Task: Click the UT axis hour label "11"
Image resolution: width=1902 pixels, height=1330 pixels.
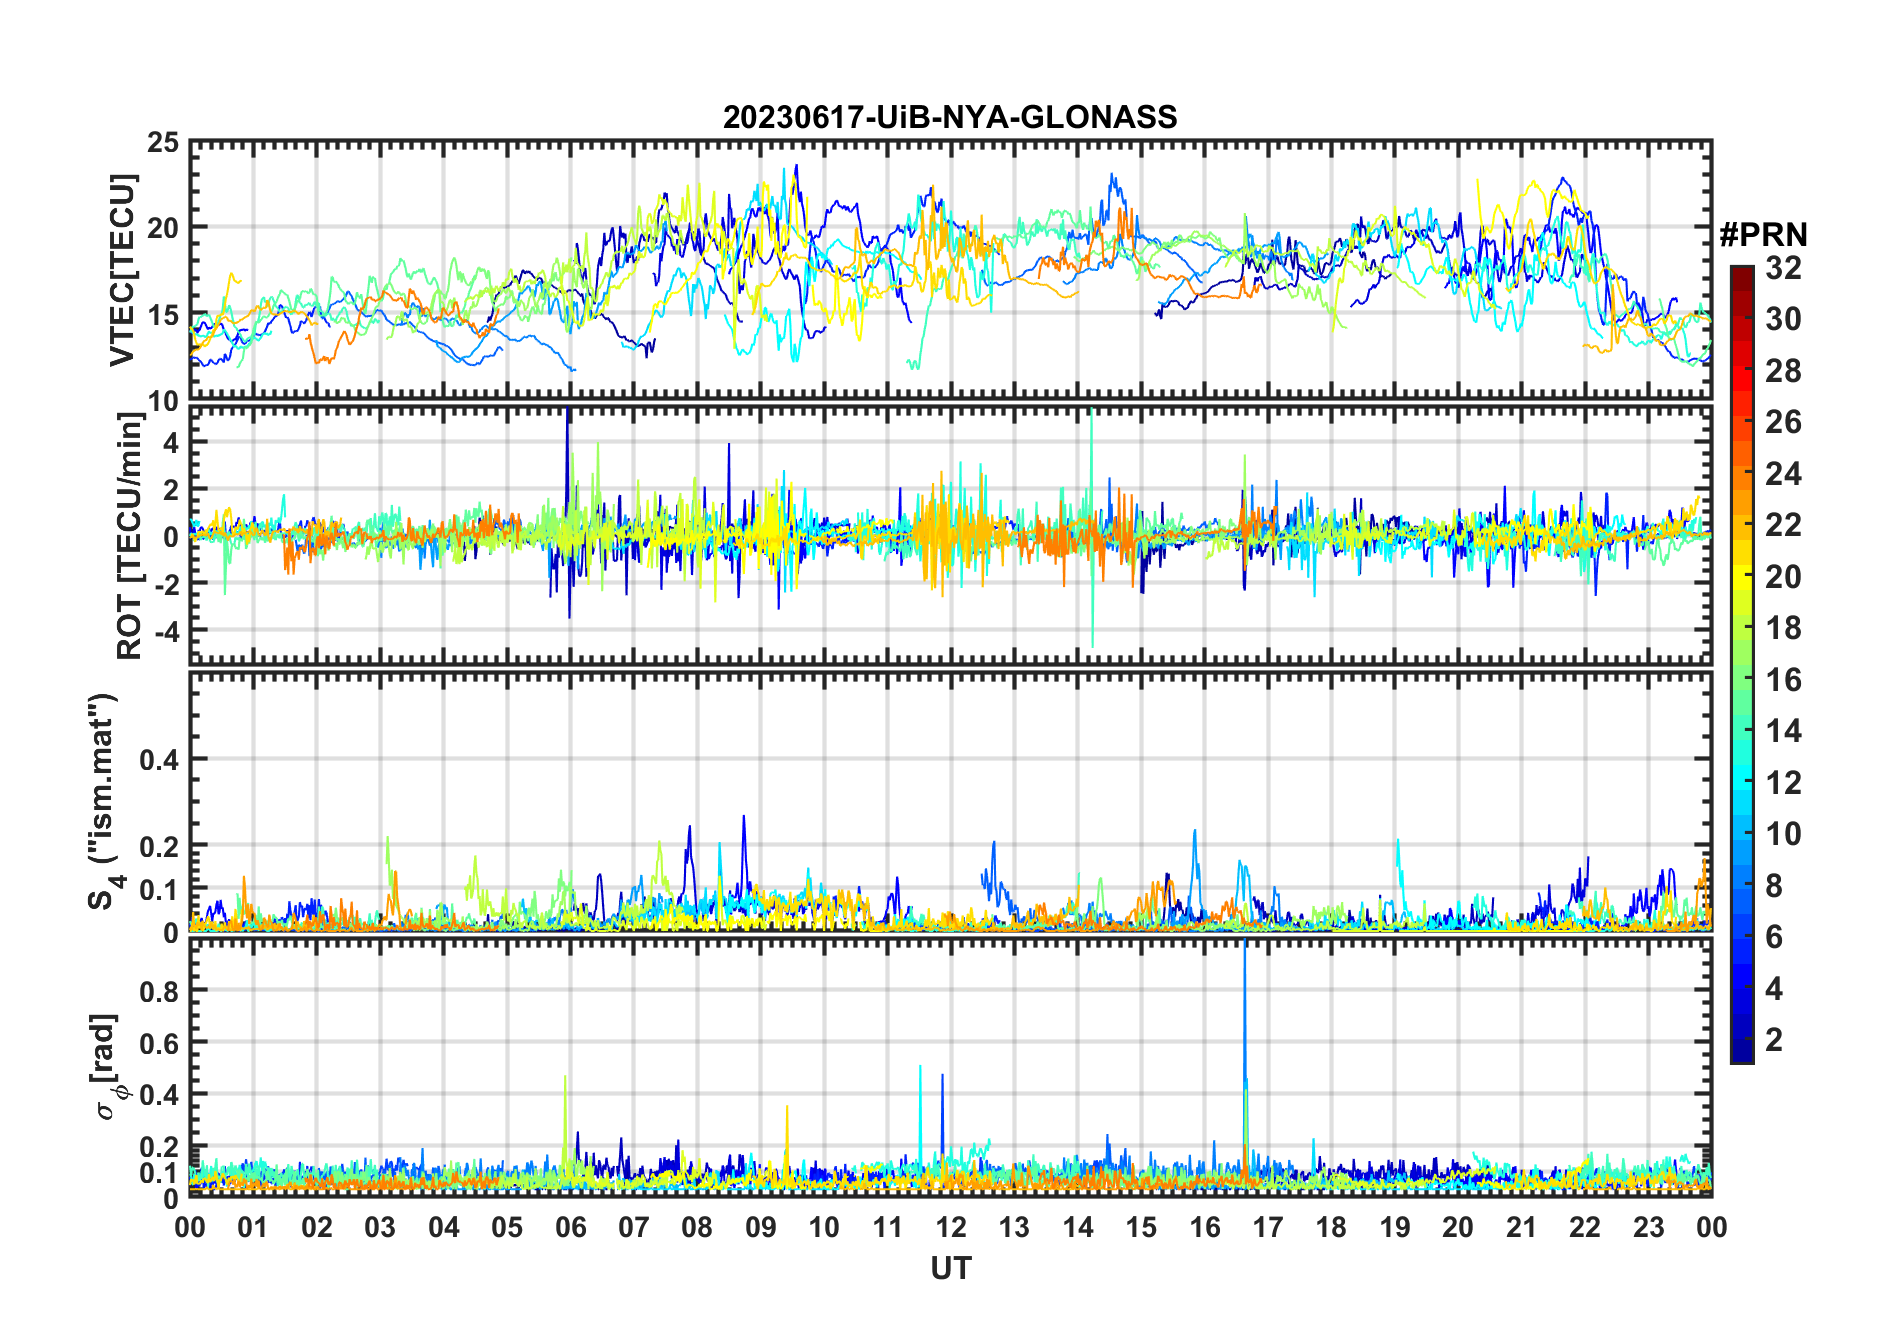Action: pyautogui.click(x=887, y=1227)
